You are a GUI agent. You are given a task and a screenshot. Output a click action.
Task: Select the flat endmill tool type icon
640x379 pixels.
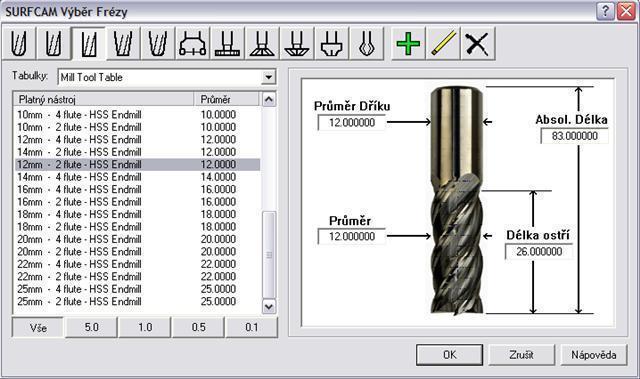[89, 44]
